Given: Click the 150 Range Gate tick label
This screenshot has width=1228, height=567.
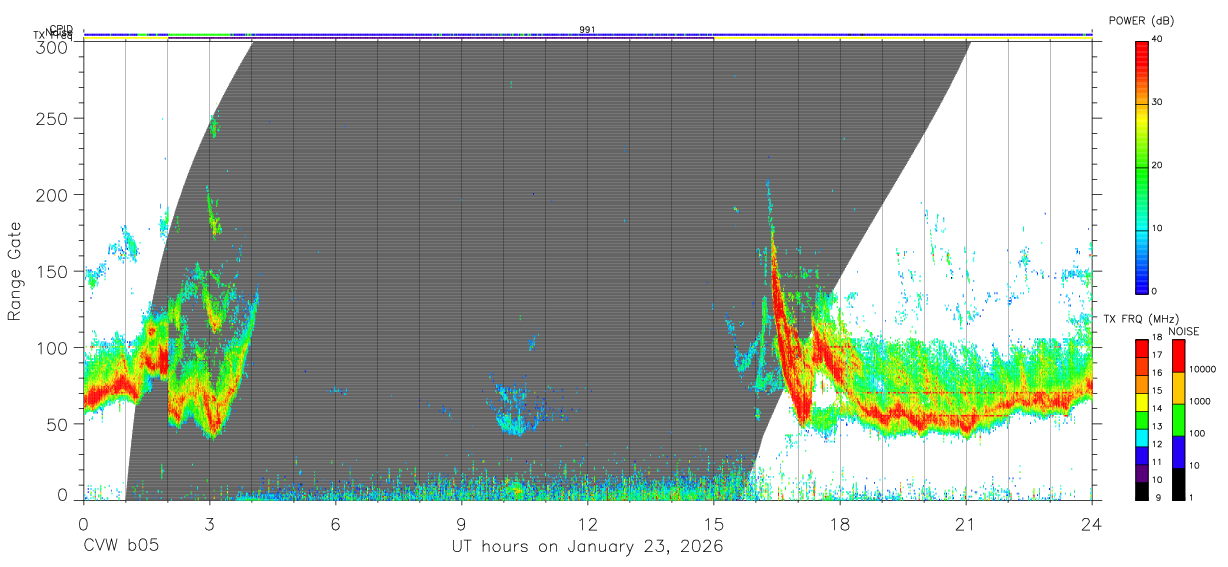Looking at the screenshot, I should tap(53, 271).
